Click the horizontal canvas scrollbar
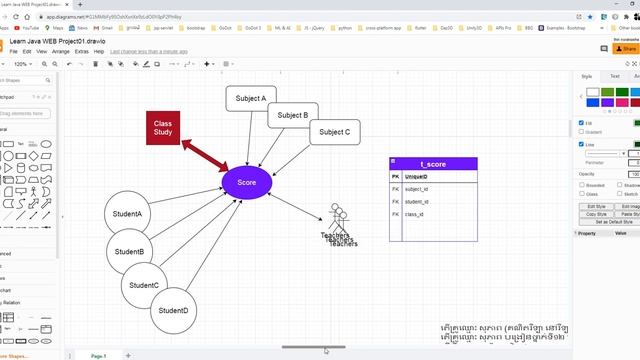This screenshot has width=640, height=360. tap(313, 347)
